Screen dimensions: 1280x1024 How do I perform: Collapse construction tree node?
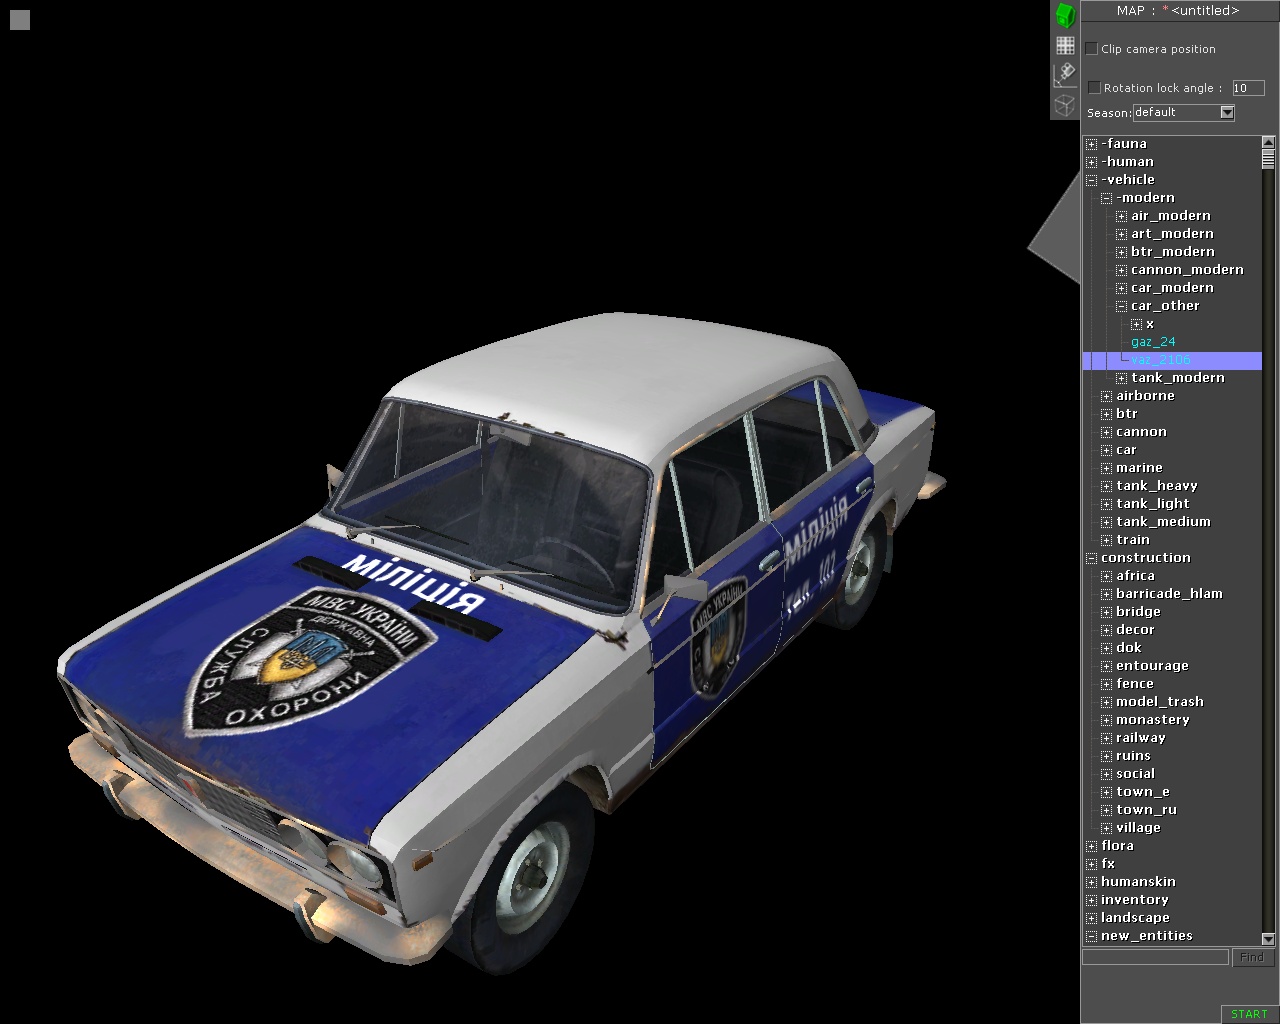pos(1092,558)
